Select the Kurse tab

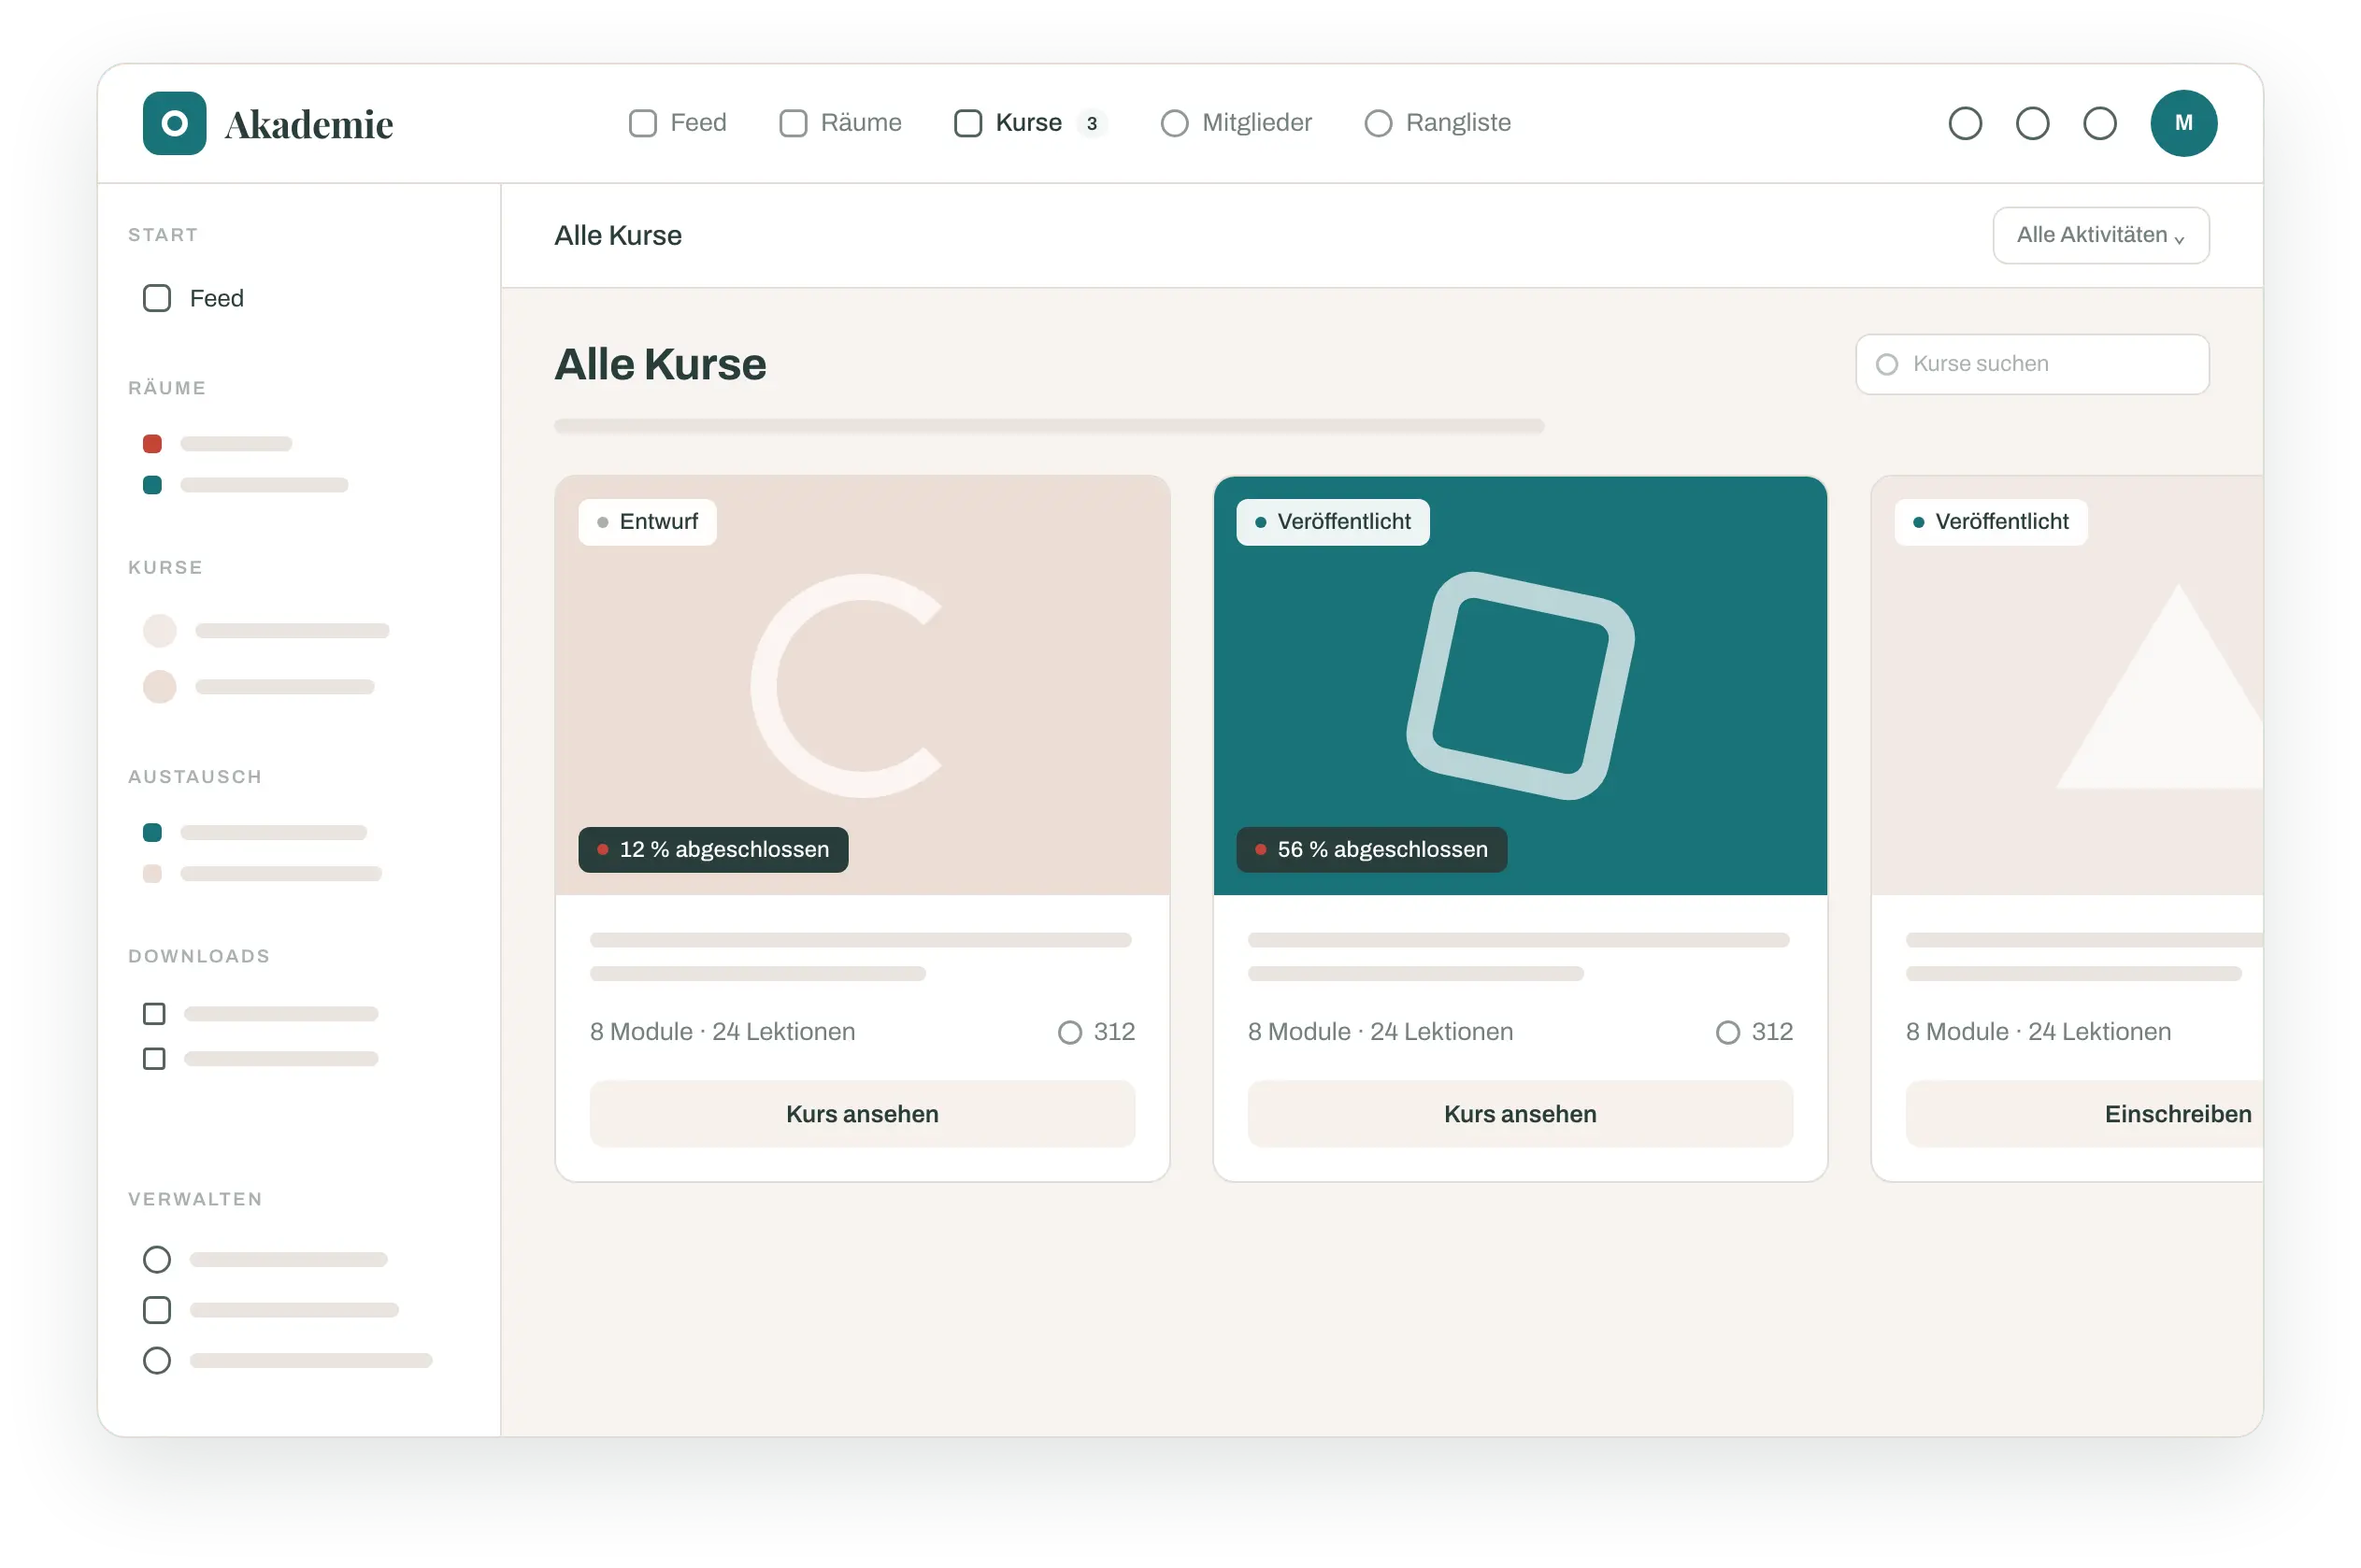(1030, 123)
